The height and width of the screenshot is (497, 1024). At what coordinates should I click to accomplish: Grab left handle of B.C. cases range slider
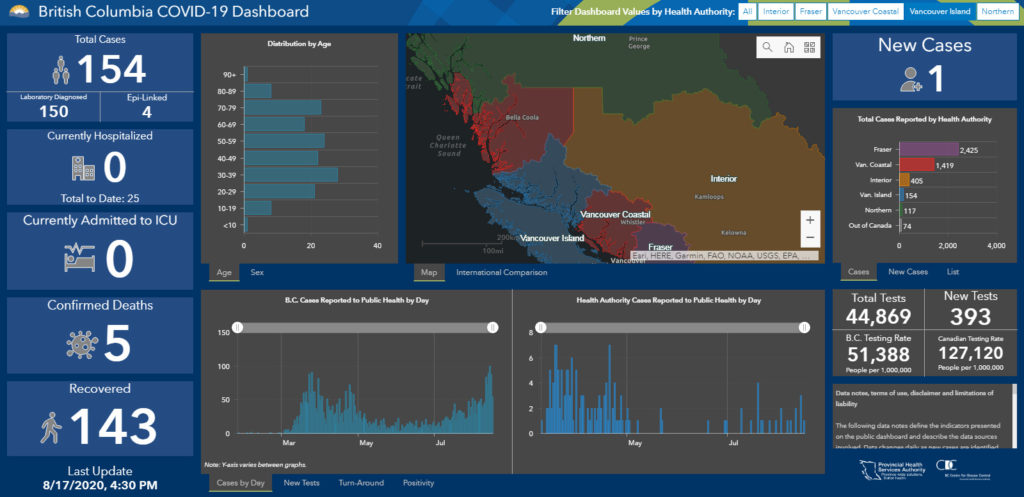(238, 327)
